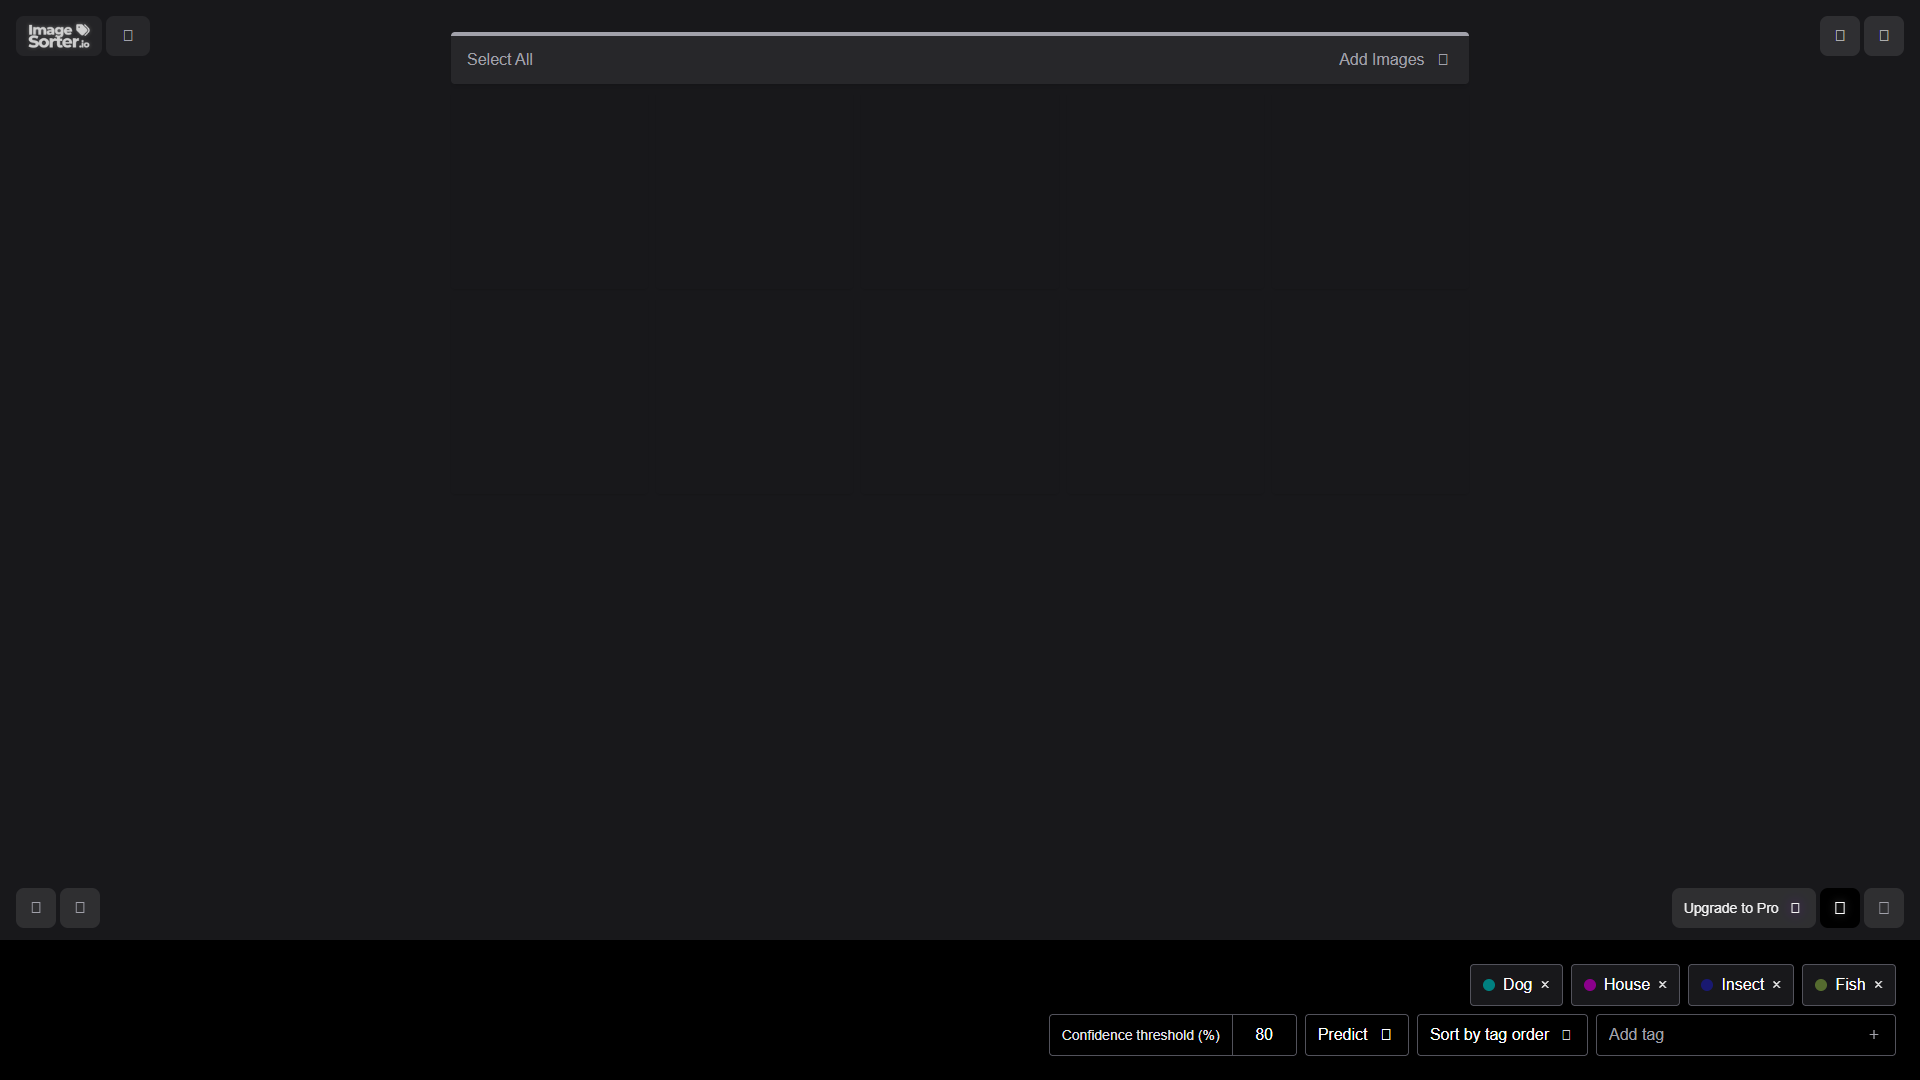Remove the Dog tag with its × icon
This screenshot has height=1080, width=1920.
1545,985
